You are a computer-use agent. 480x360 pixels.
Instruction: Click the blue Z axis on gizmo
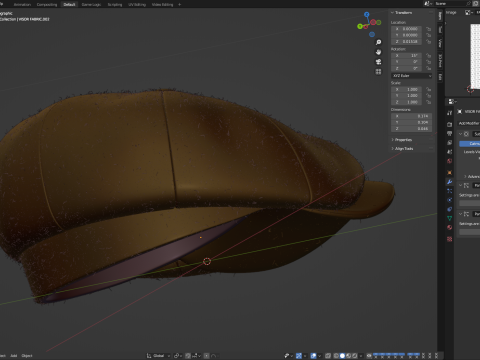coord(367,14)
